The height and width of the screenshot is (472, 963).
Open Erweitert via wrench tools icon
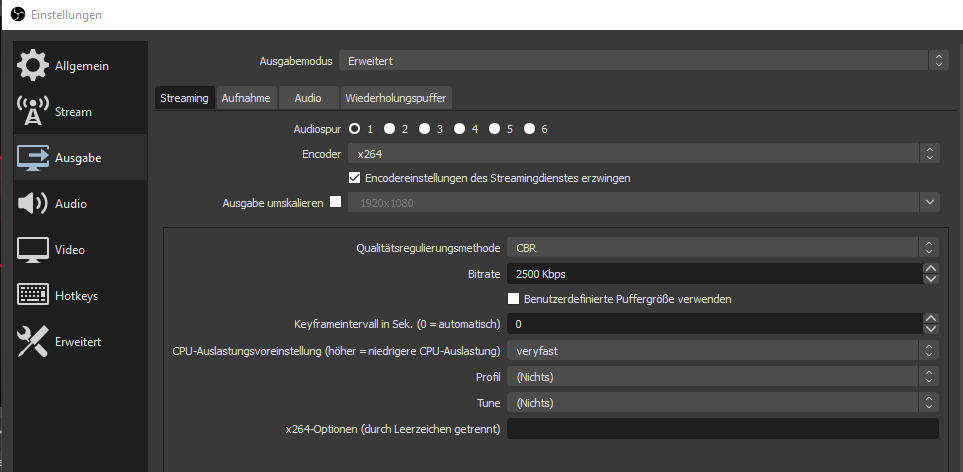click(33, 342)
